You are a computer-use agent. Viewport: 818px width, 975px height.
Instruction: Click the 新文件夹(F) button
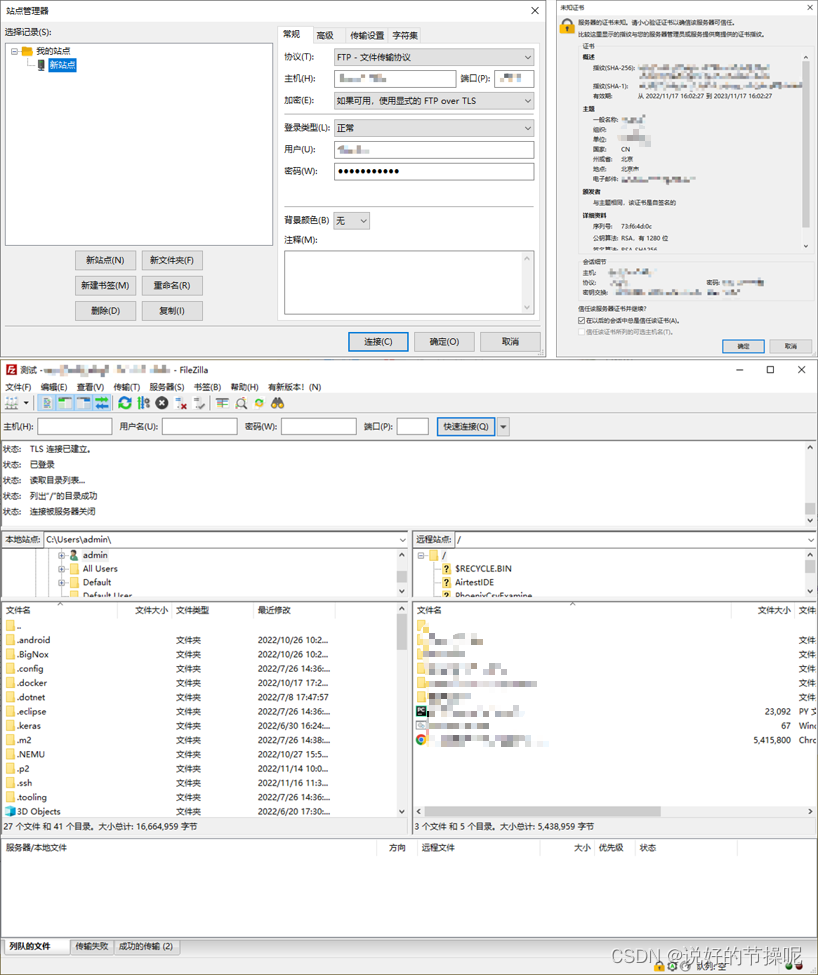(x=172, y=261)
